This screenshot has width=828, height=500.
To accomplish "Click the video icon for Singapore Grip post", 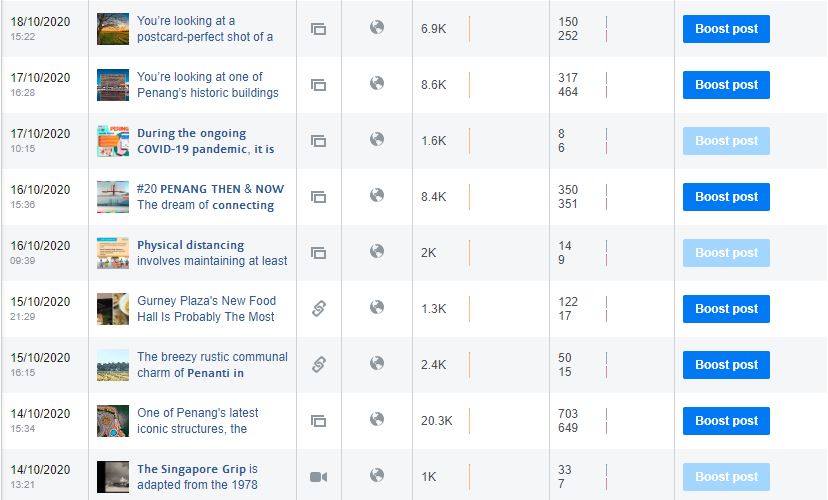I will pyautogui.click(x=318, y=477).
